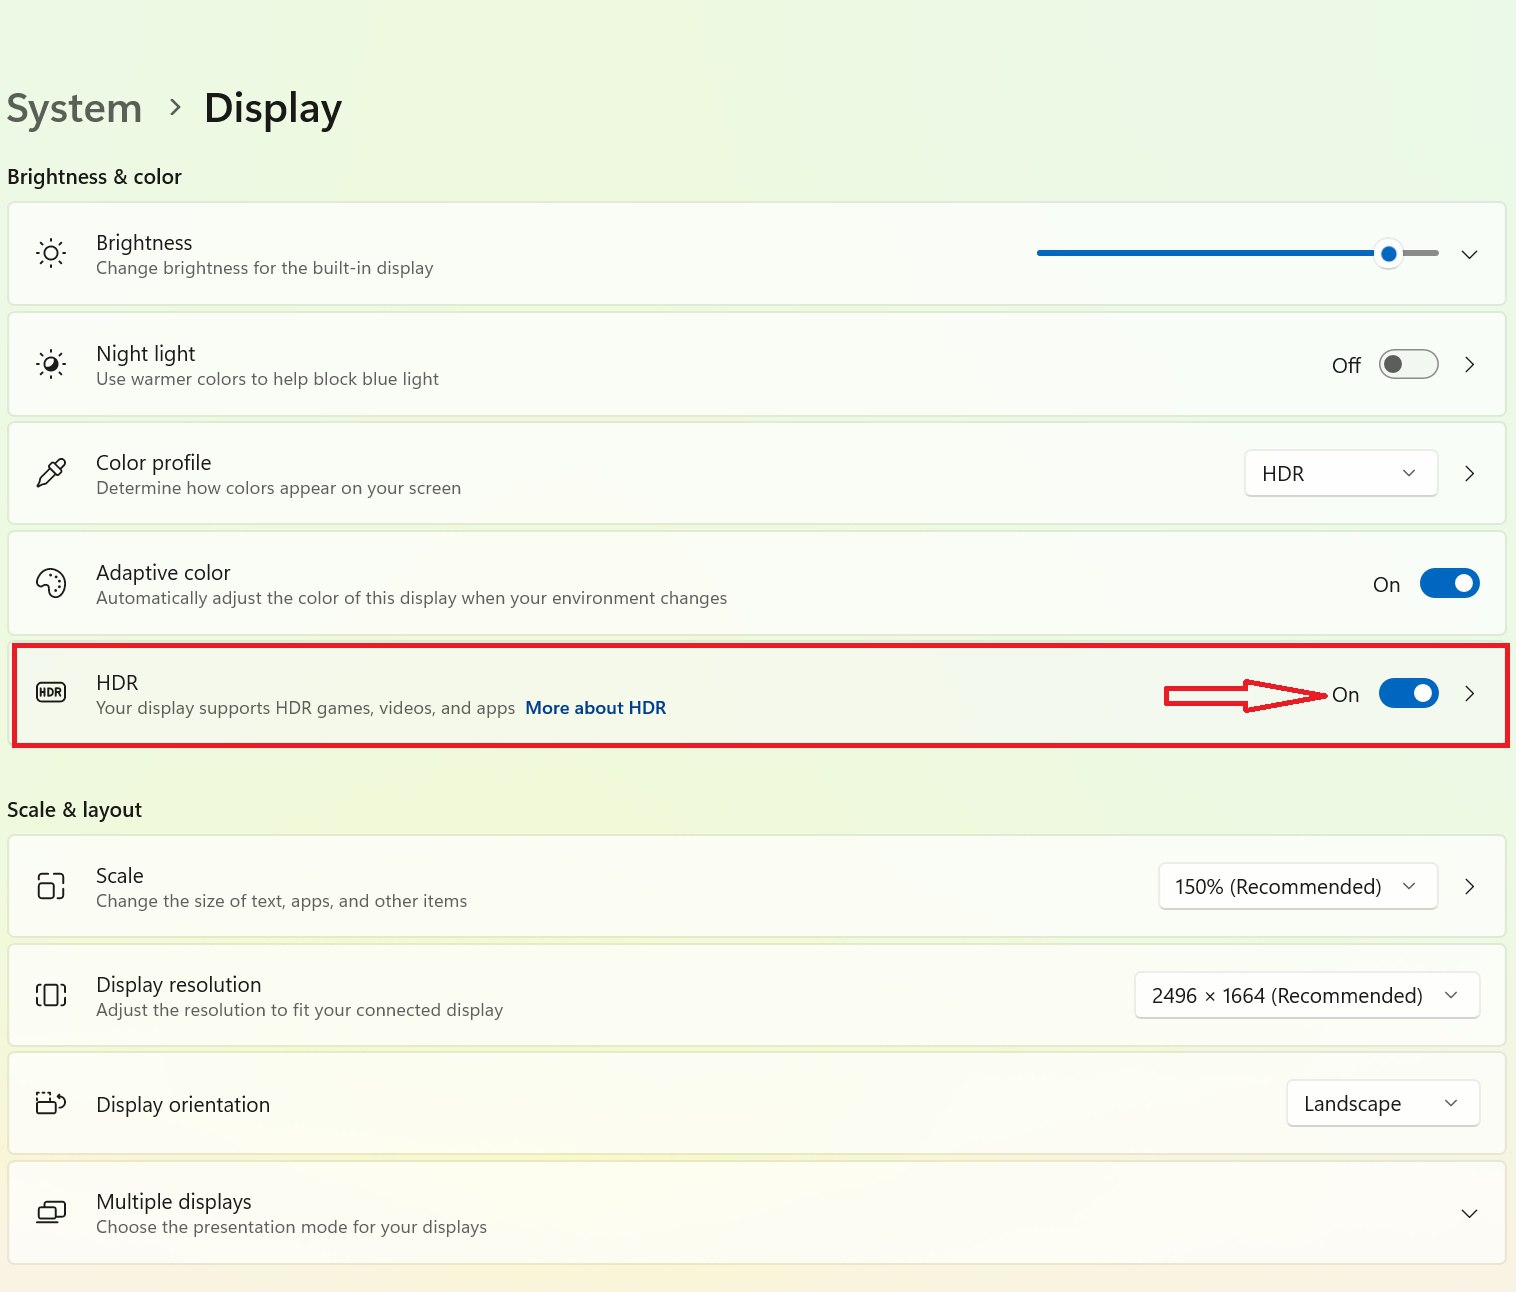Open Color profile details arrow
This screenshot has width=1516, height=1292.
1469,474
